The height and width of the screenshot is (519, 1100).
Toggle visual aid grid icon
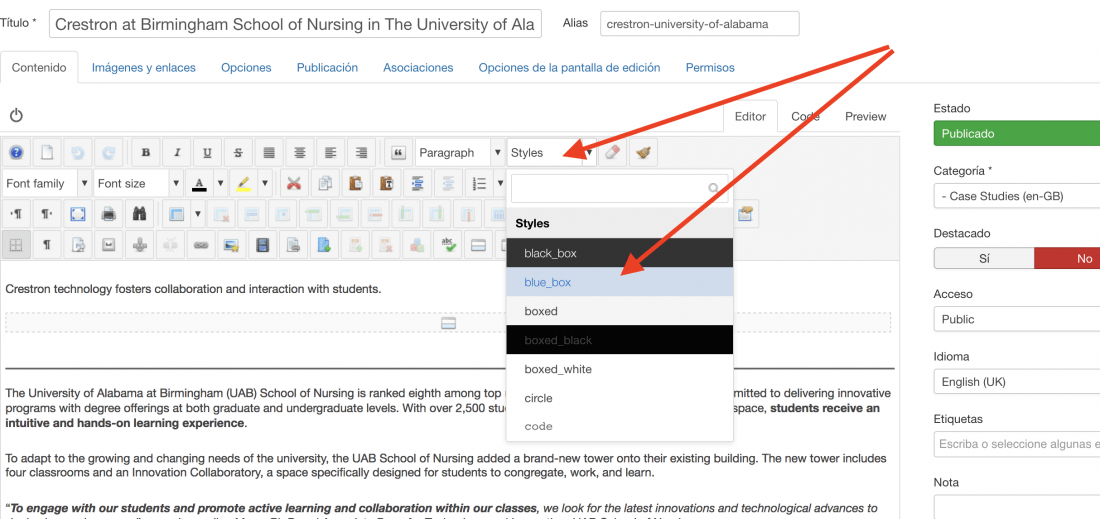(16, 244)
